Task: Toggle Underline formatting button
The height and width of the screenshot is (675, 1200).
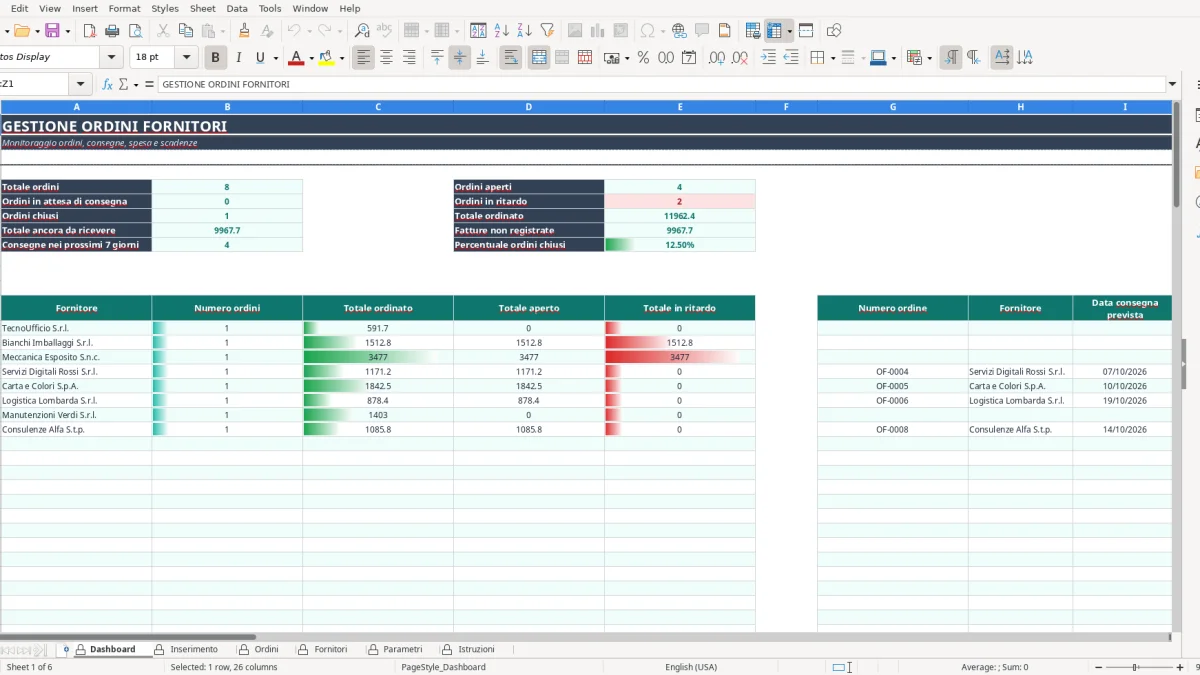Action: pyautogui.click(x=261, y=58)
